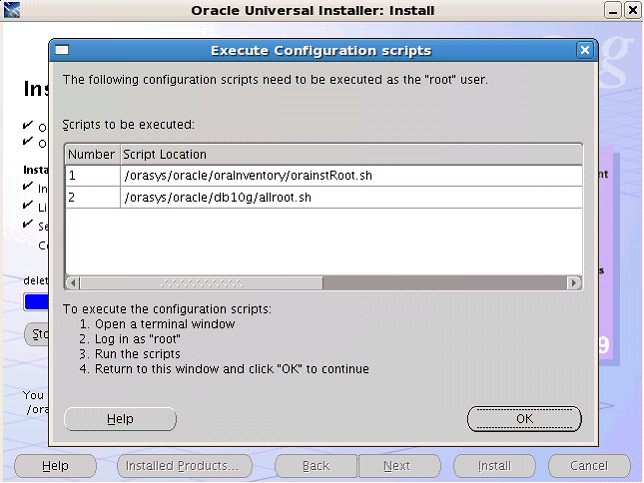Click the script table's right scroll arrow
The width and height of the screenshot is (644, 483).
(x=574, y=283)
